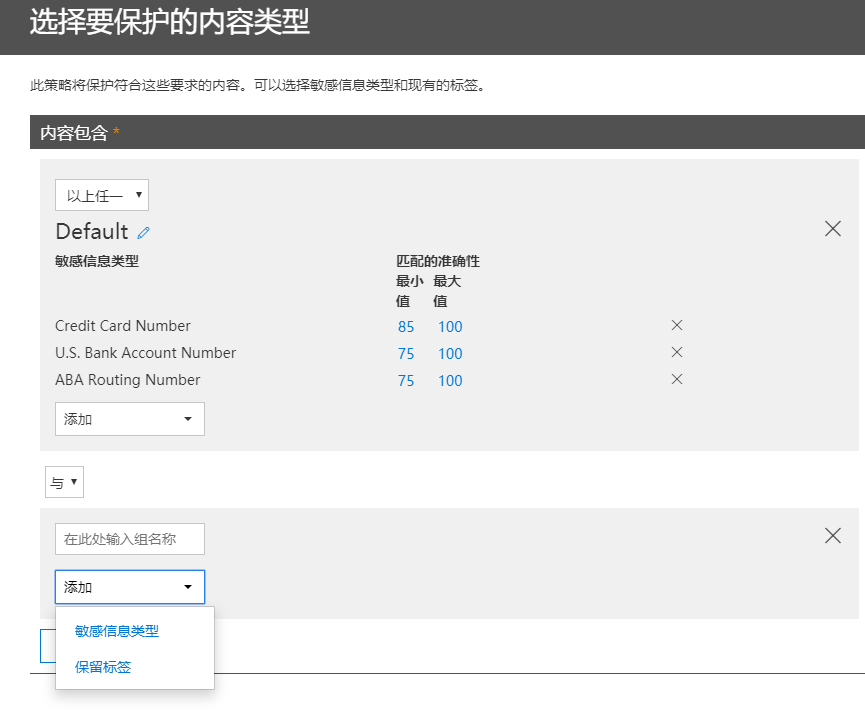Image resolution: width=865 pixels, height=719 pixels.
Task: Select the U.S. Bank Account Number label
Action: point(146,353)
